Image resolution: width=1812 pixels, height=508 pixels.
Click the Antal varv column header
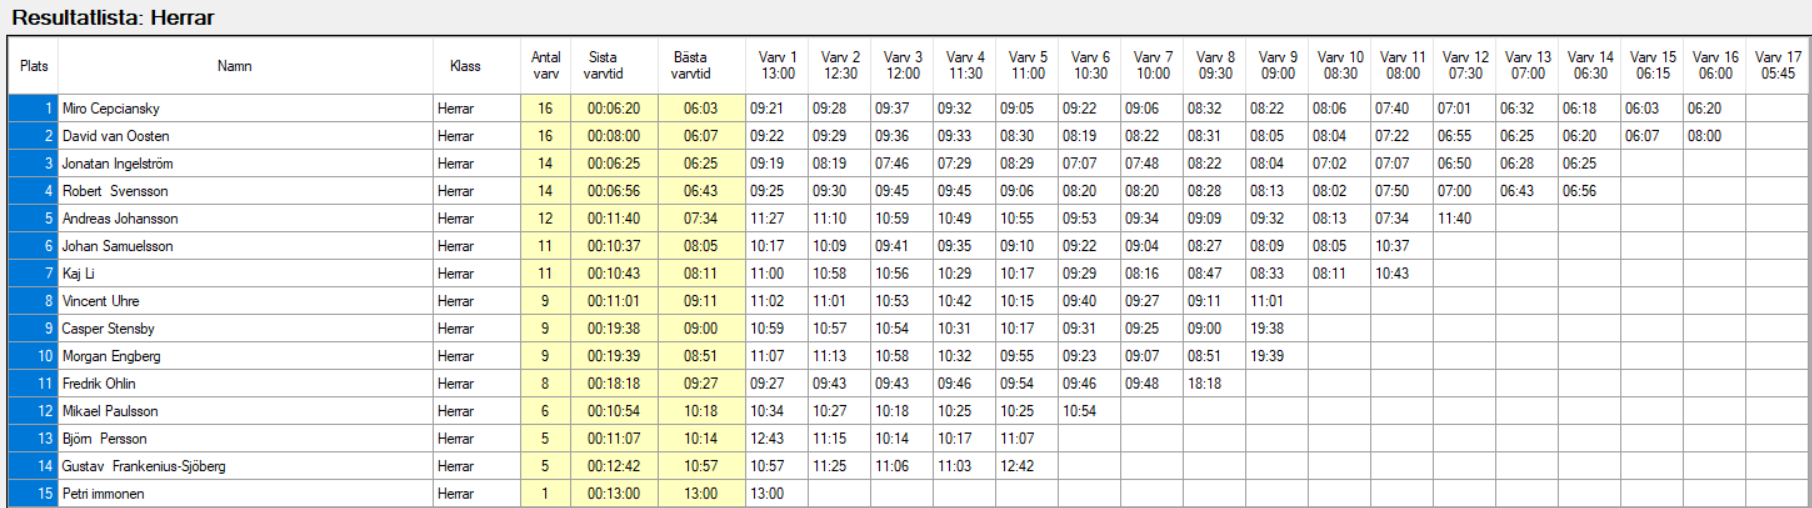pyautogui.click(x=546, y=66)
